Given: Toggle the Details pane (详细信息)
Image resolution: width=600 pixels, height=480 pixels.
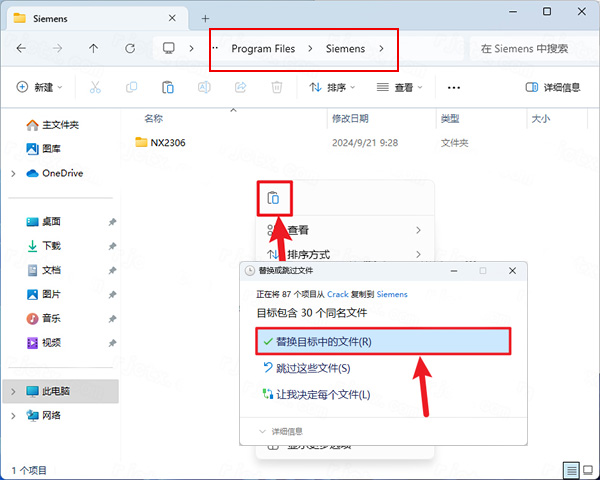Looking at the screenshot, I should click(x=553, y=87).
